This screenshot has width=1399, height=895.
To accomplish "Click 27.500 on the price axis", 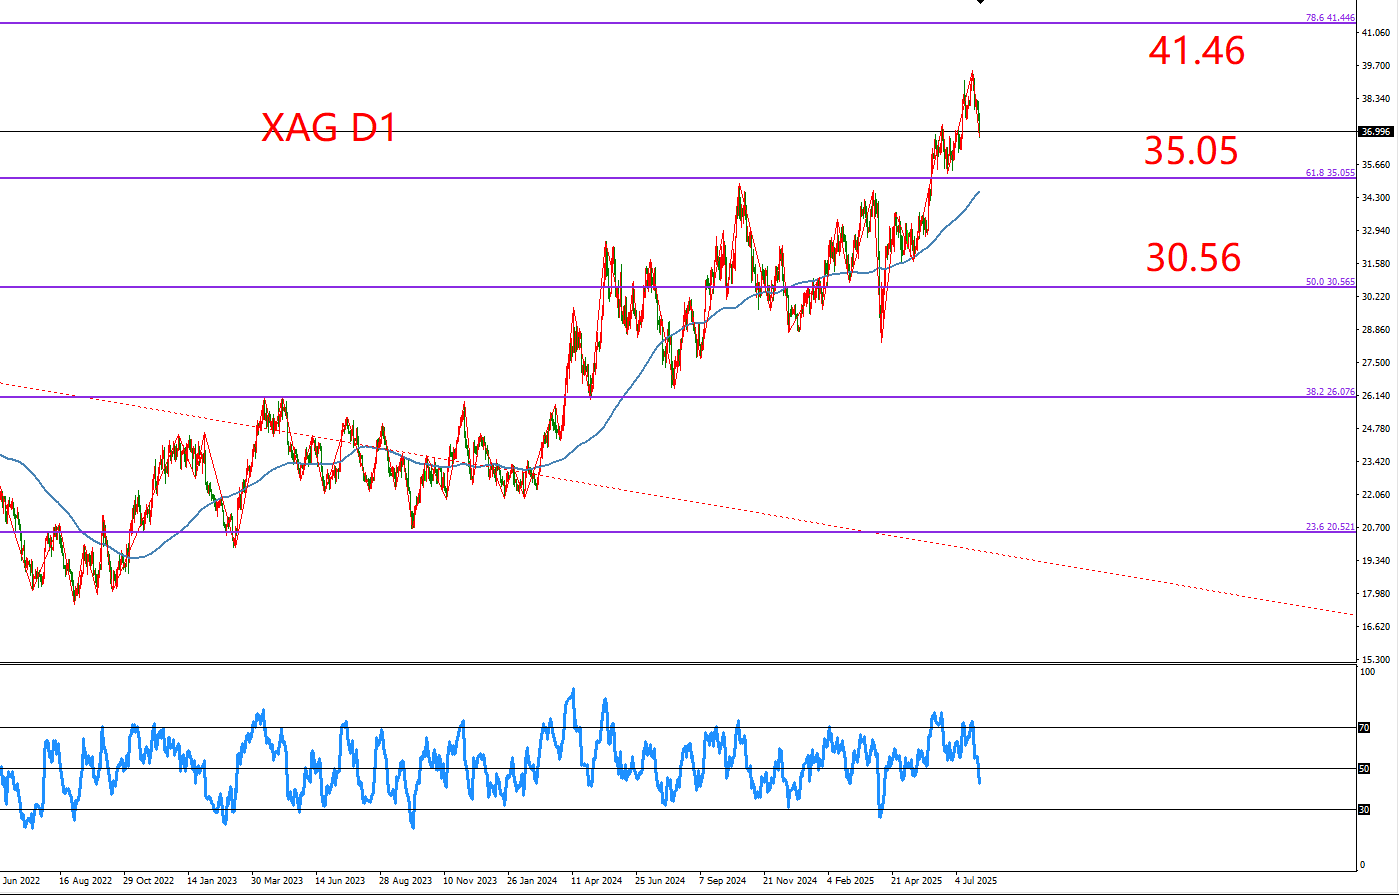I will point(1376,363).
